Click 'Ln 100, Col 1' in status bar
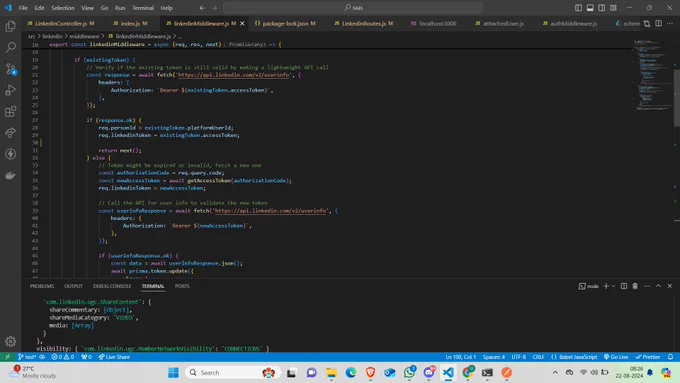Image resolution: width=680 pixels, height=383 pixels. coord(461,357)
